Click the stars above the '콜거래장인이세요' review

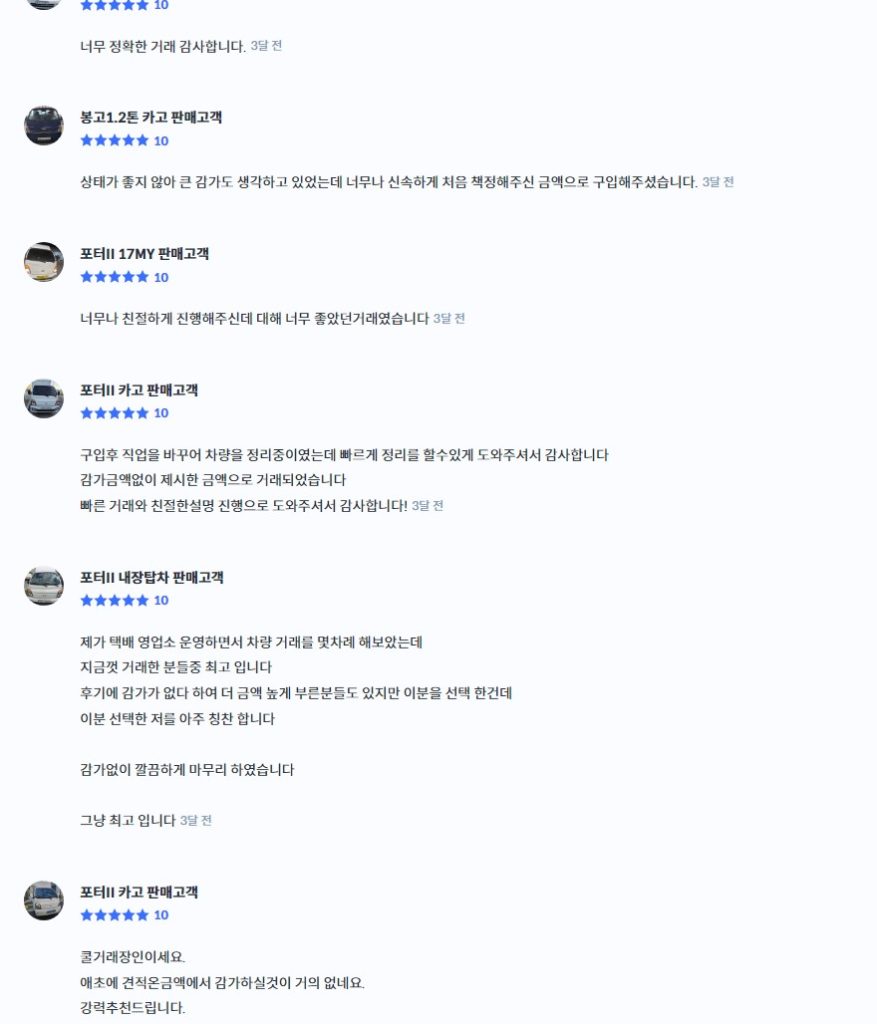point(114,915)
